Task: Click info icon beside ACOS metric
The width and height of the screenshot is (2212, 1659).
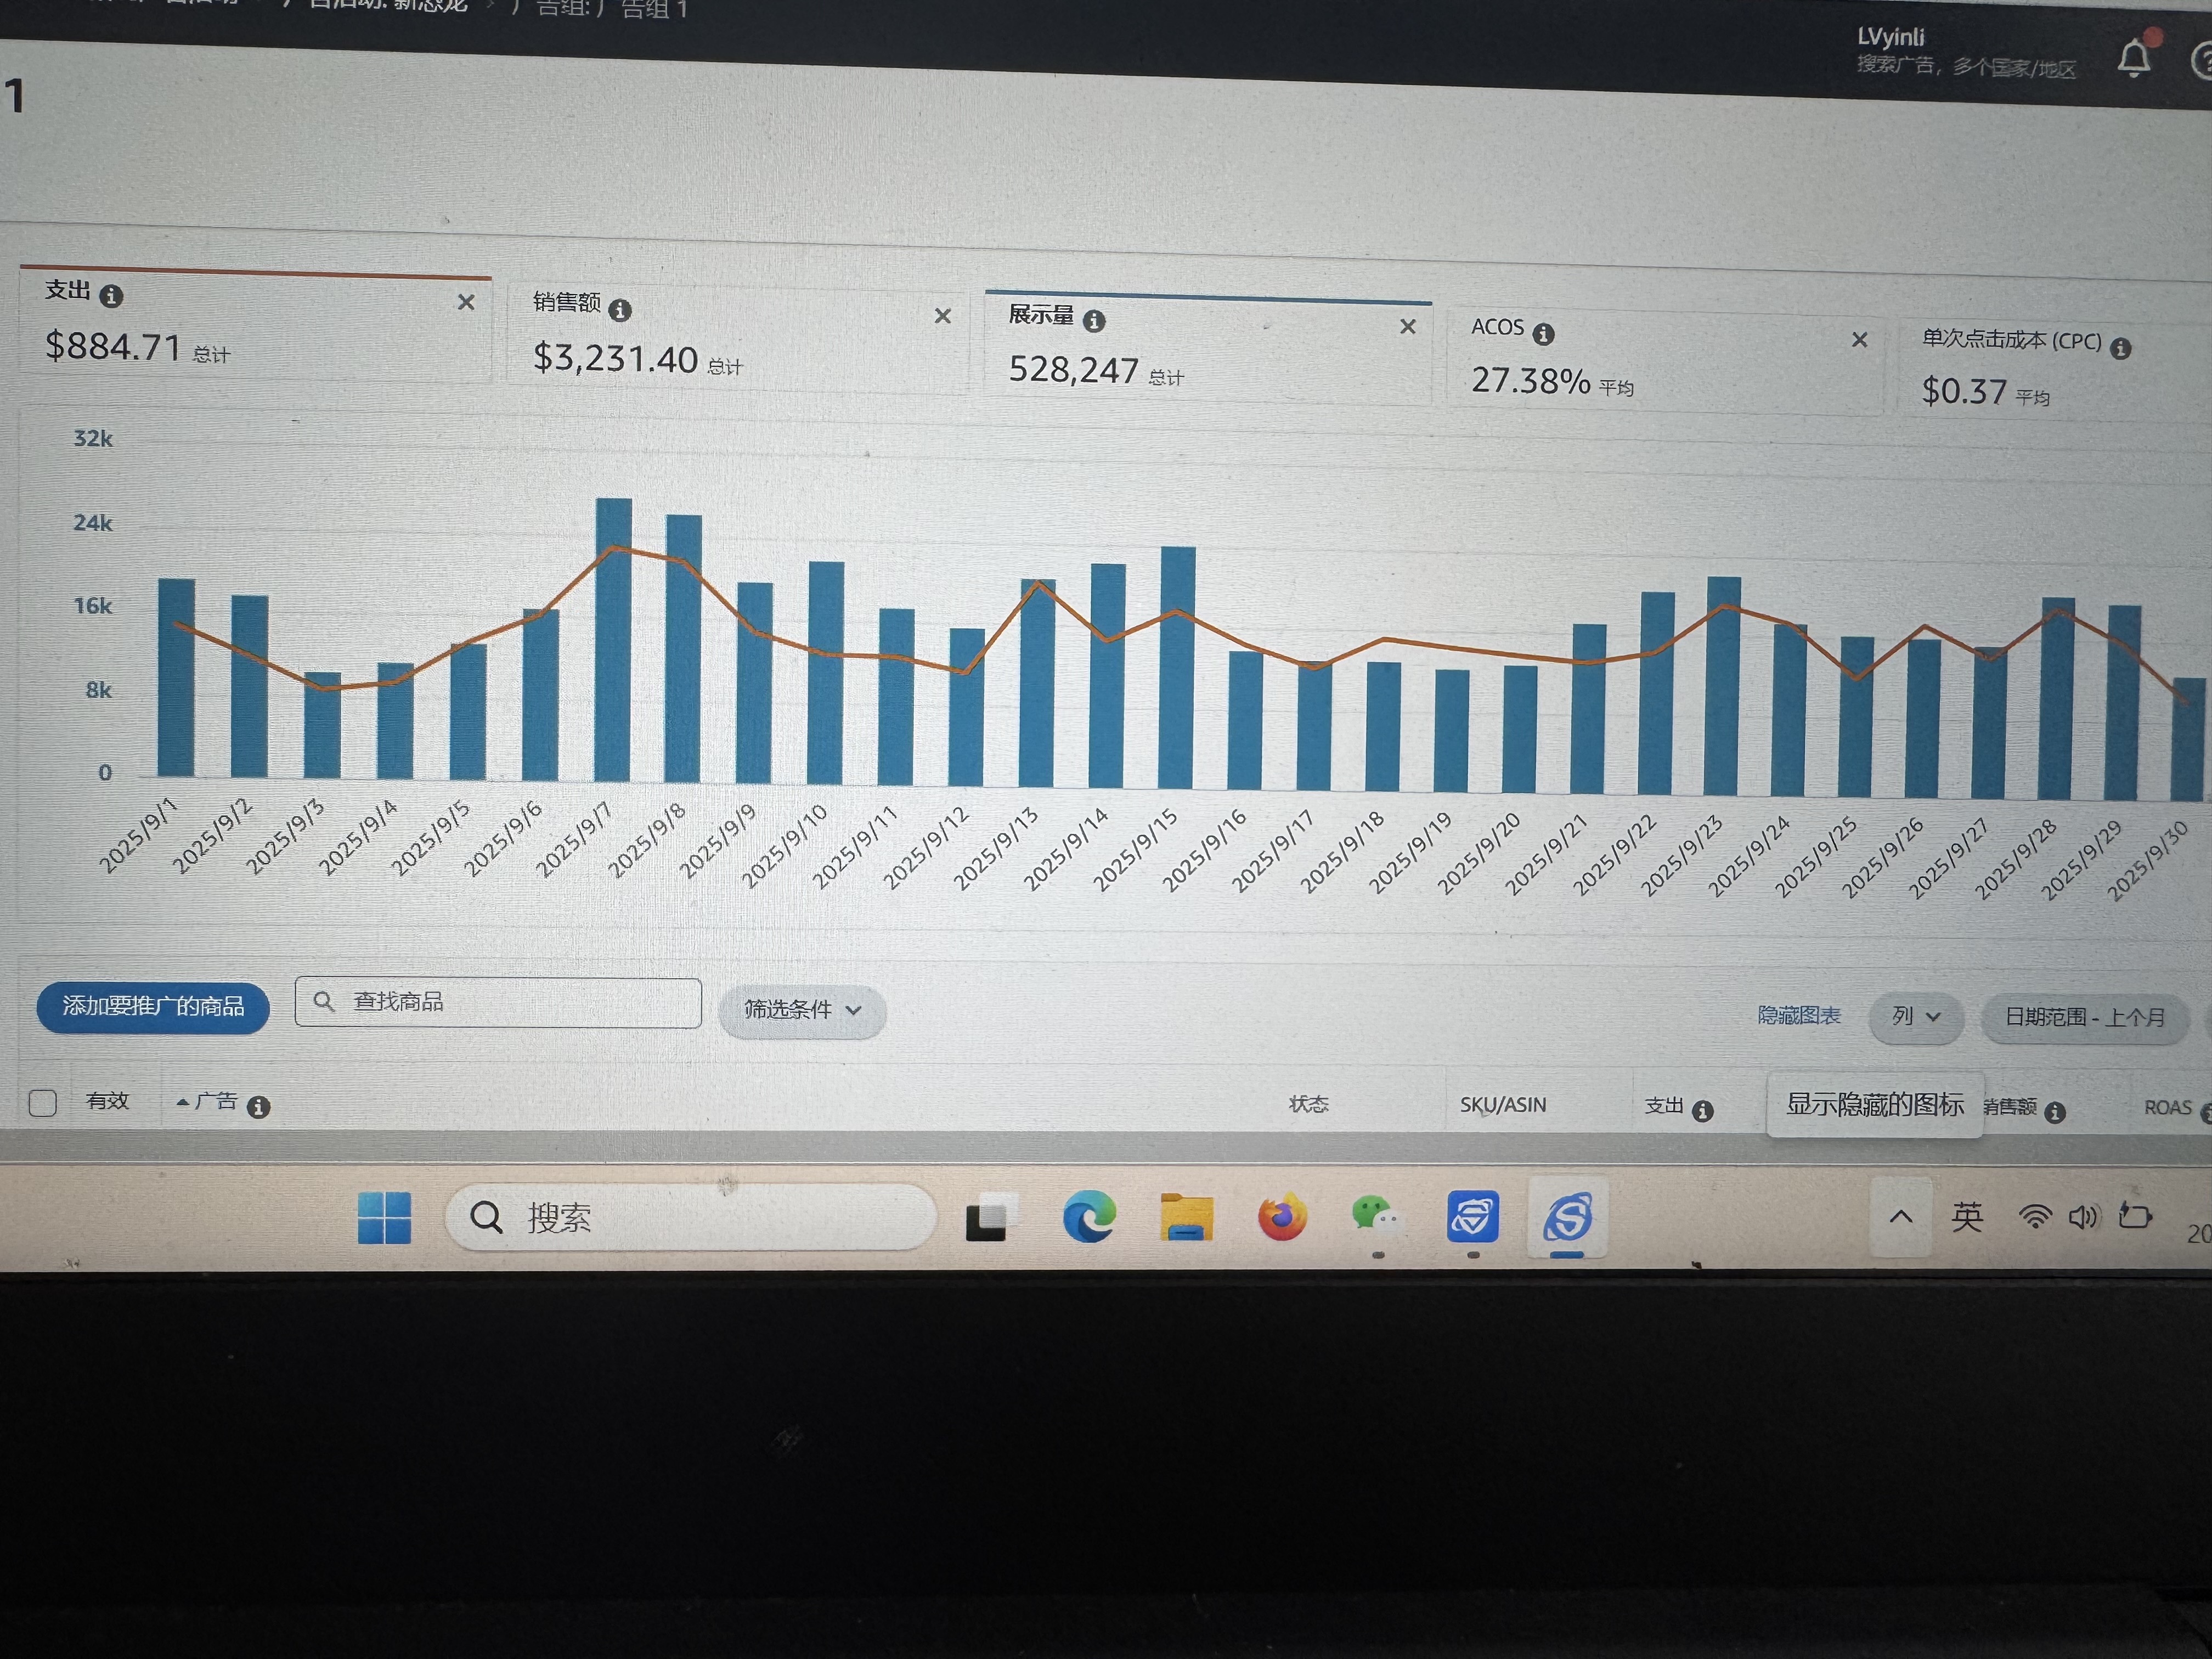Action: pyautogui.click(x=1543, y=335)
